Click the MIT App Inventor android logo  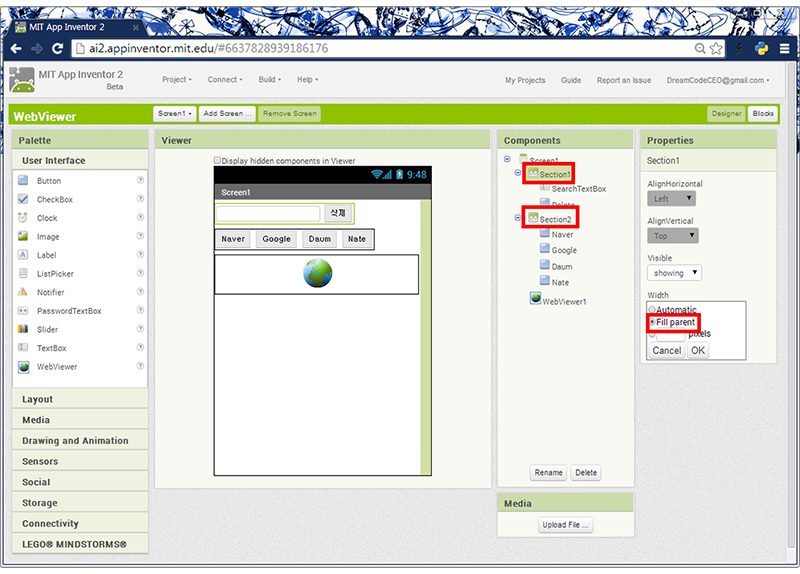[x=22, y=80]
